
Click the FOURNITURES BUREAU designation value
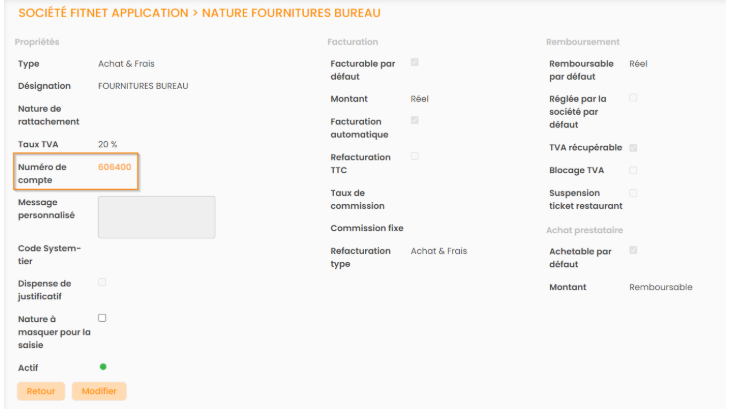click(143, 86)
